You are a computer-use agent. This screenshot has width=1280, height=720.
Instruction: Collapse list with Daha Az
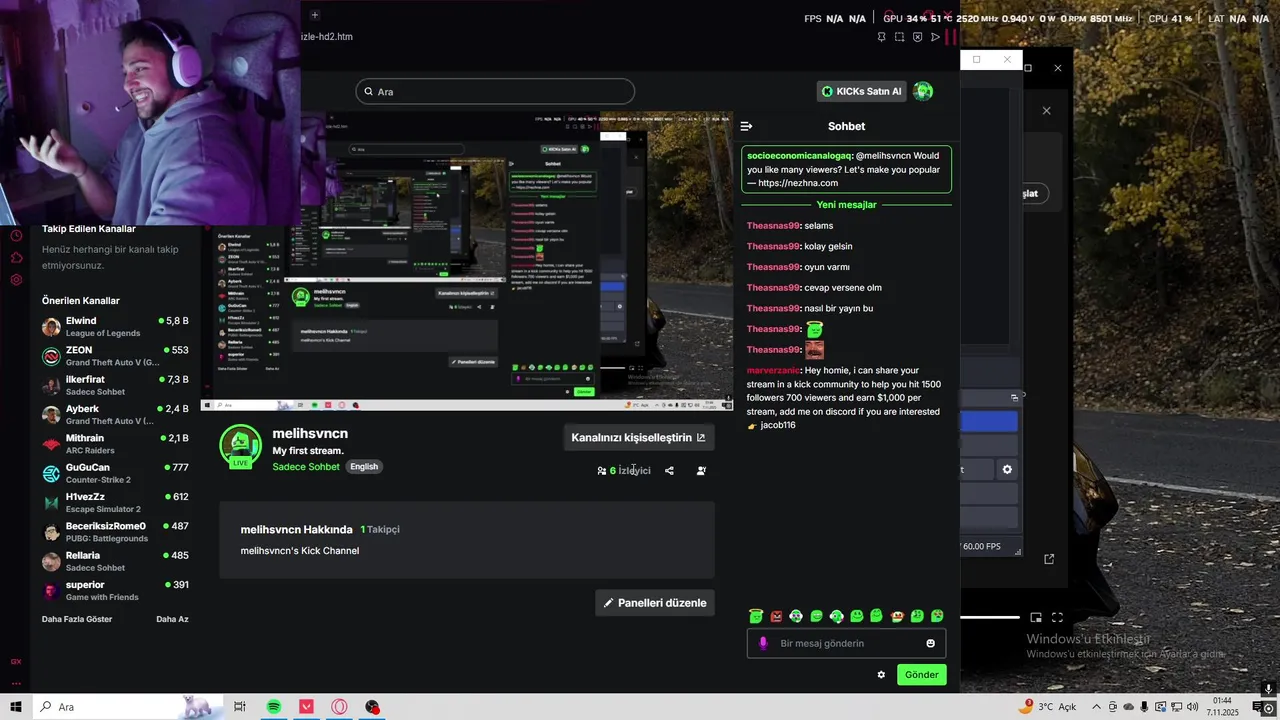(x=172, y=619)
